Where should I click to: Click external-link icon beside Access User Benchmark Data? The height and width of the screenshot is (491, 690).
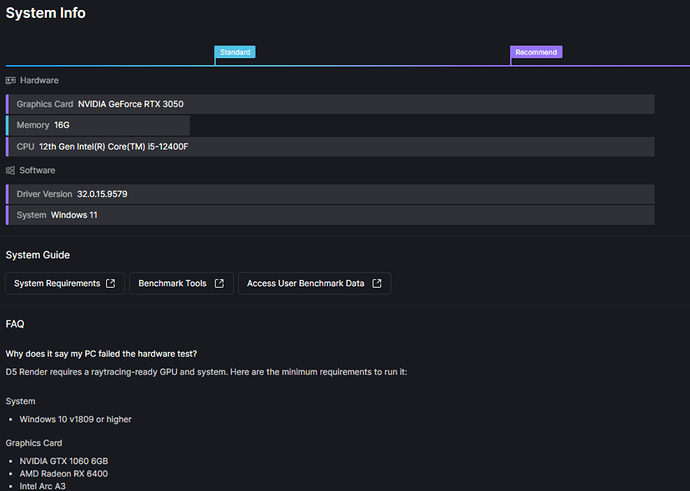[376, 284]
